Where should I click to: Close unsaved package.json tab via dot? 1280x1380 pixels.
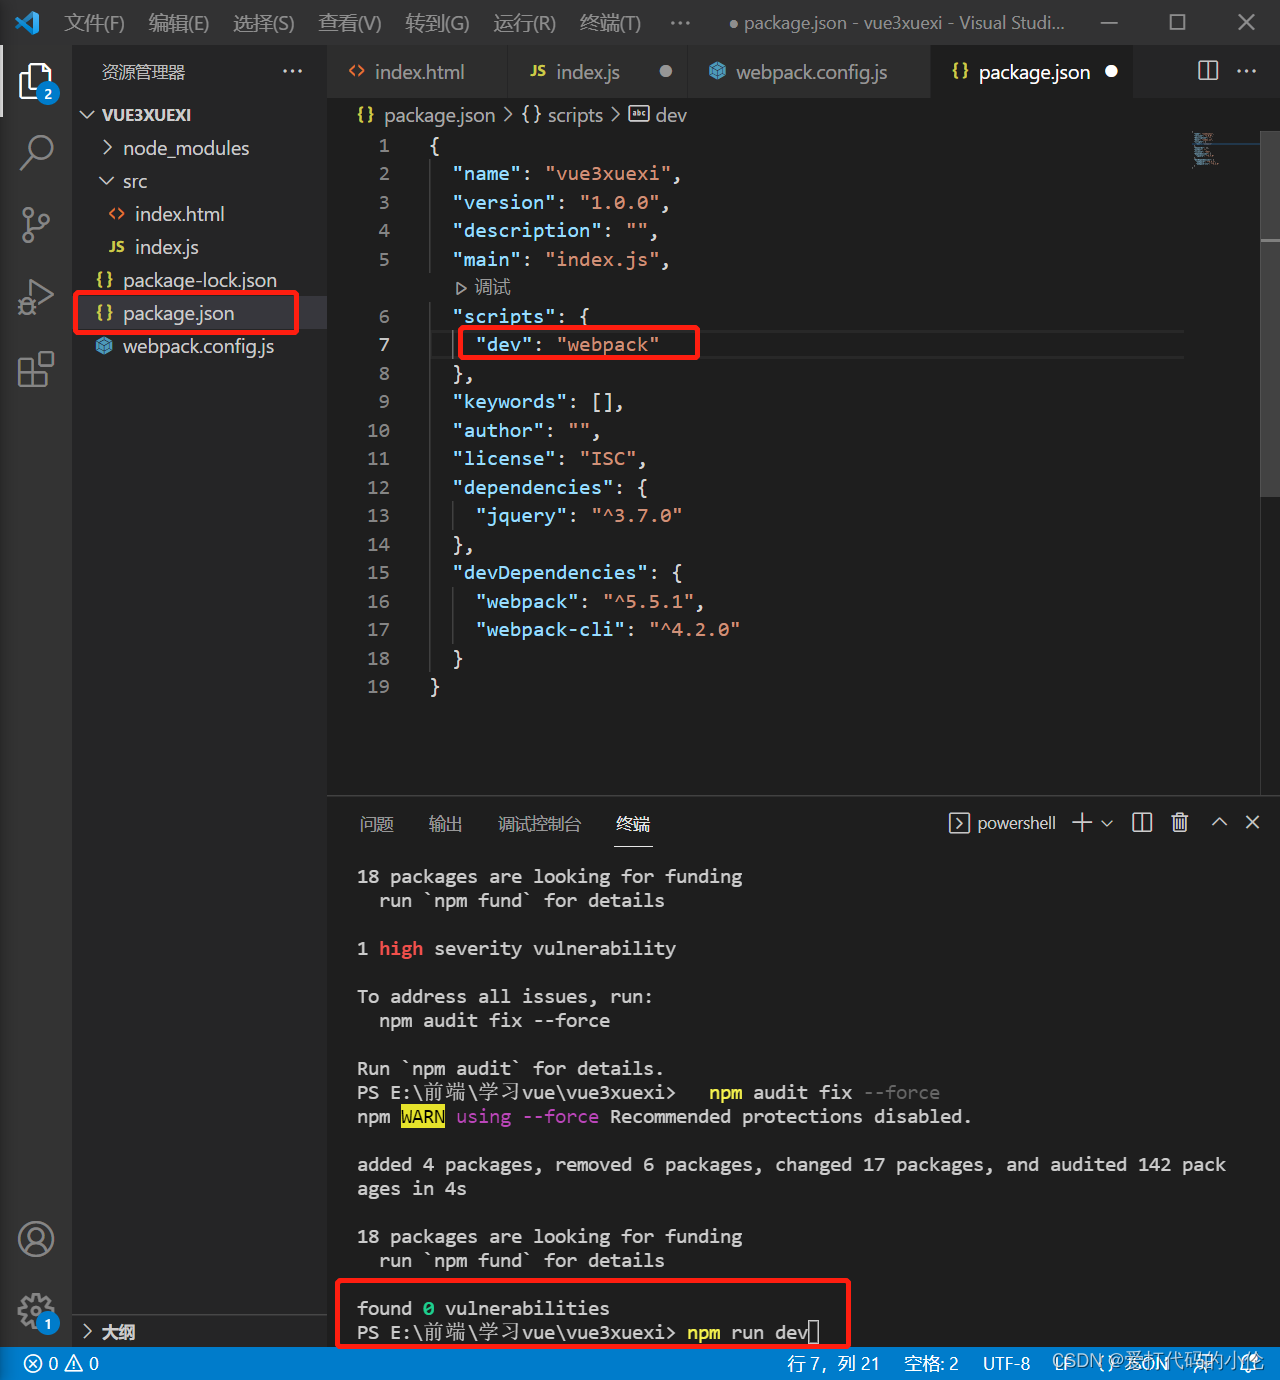coord(1111,71)
